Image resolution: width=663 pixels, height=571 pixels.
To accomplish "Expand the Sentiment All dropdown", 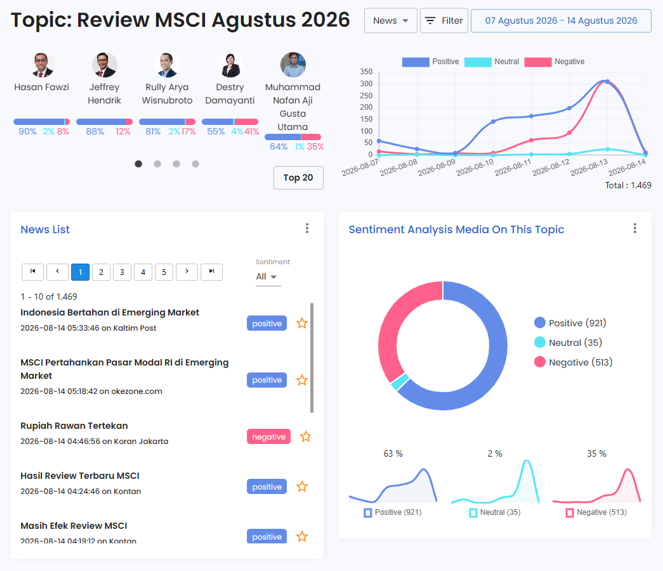I will [268, 277].
